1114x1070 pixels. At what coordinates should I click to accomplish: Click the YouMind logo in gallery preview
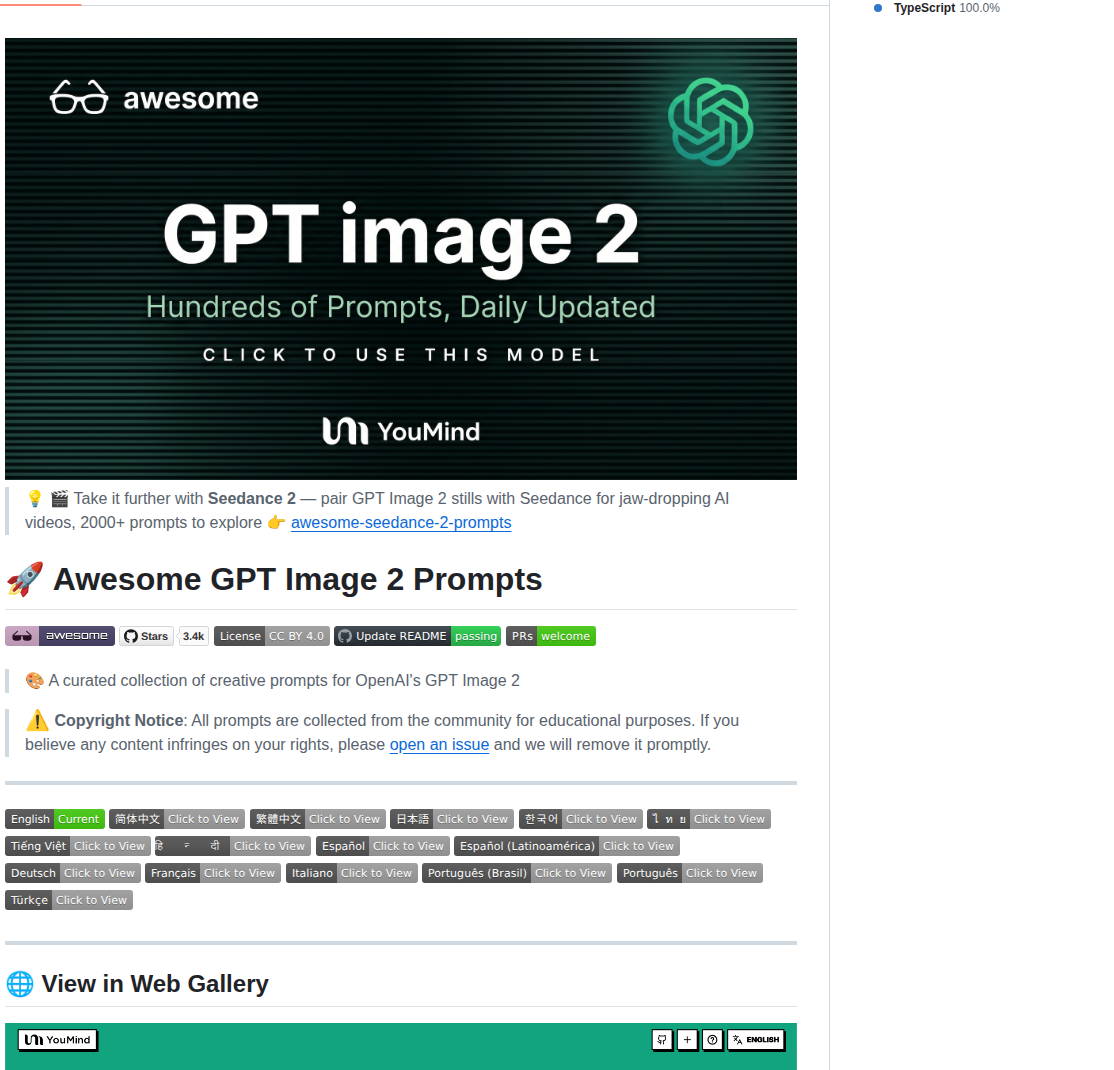tap(58, 1040)
